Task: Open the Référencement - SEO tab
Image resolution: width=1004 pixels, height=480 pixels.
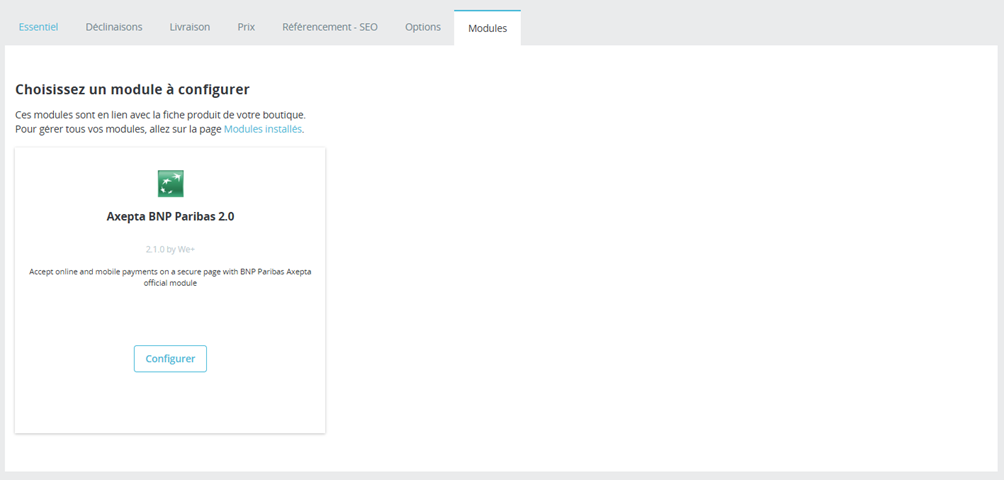Action: pos(330,27)
